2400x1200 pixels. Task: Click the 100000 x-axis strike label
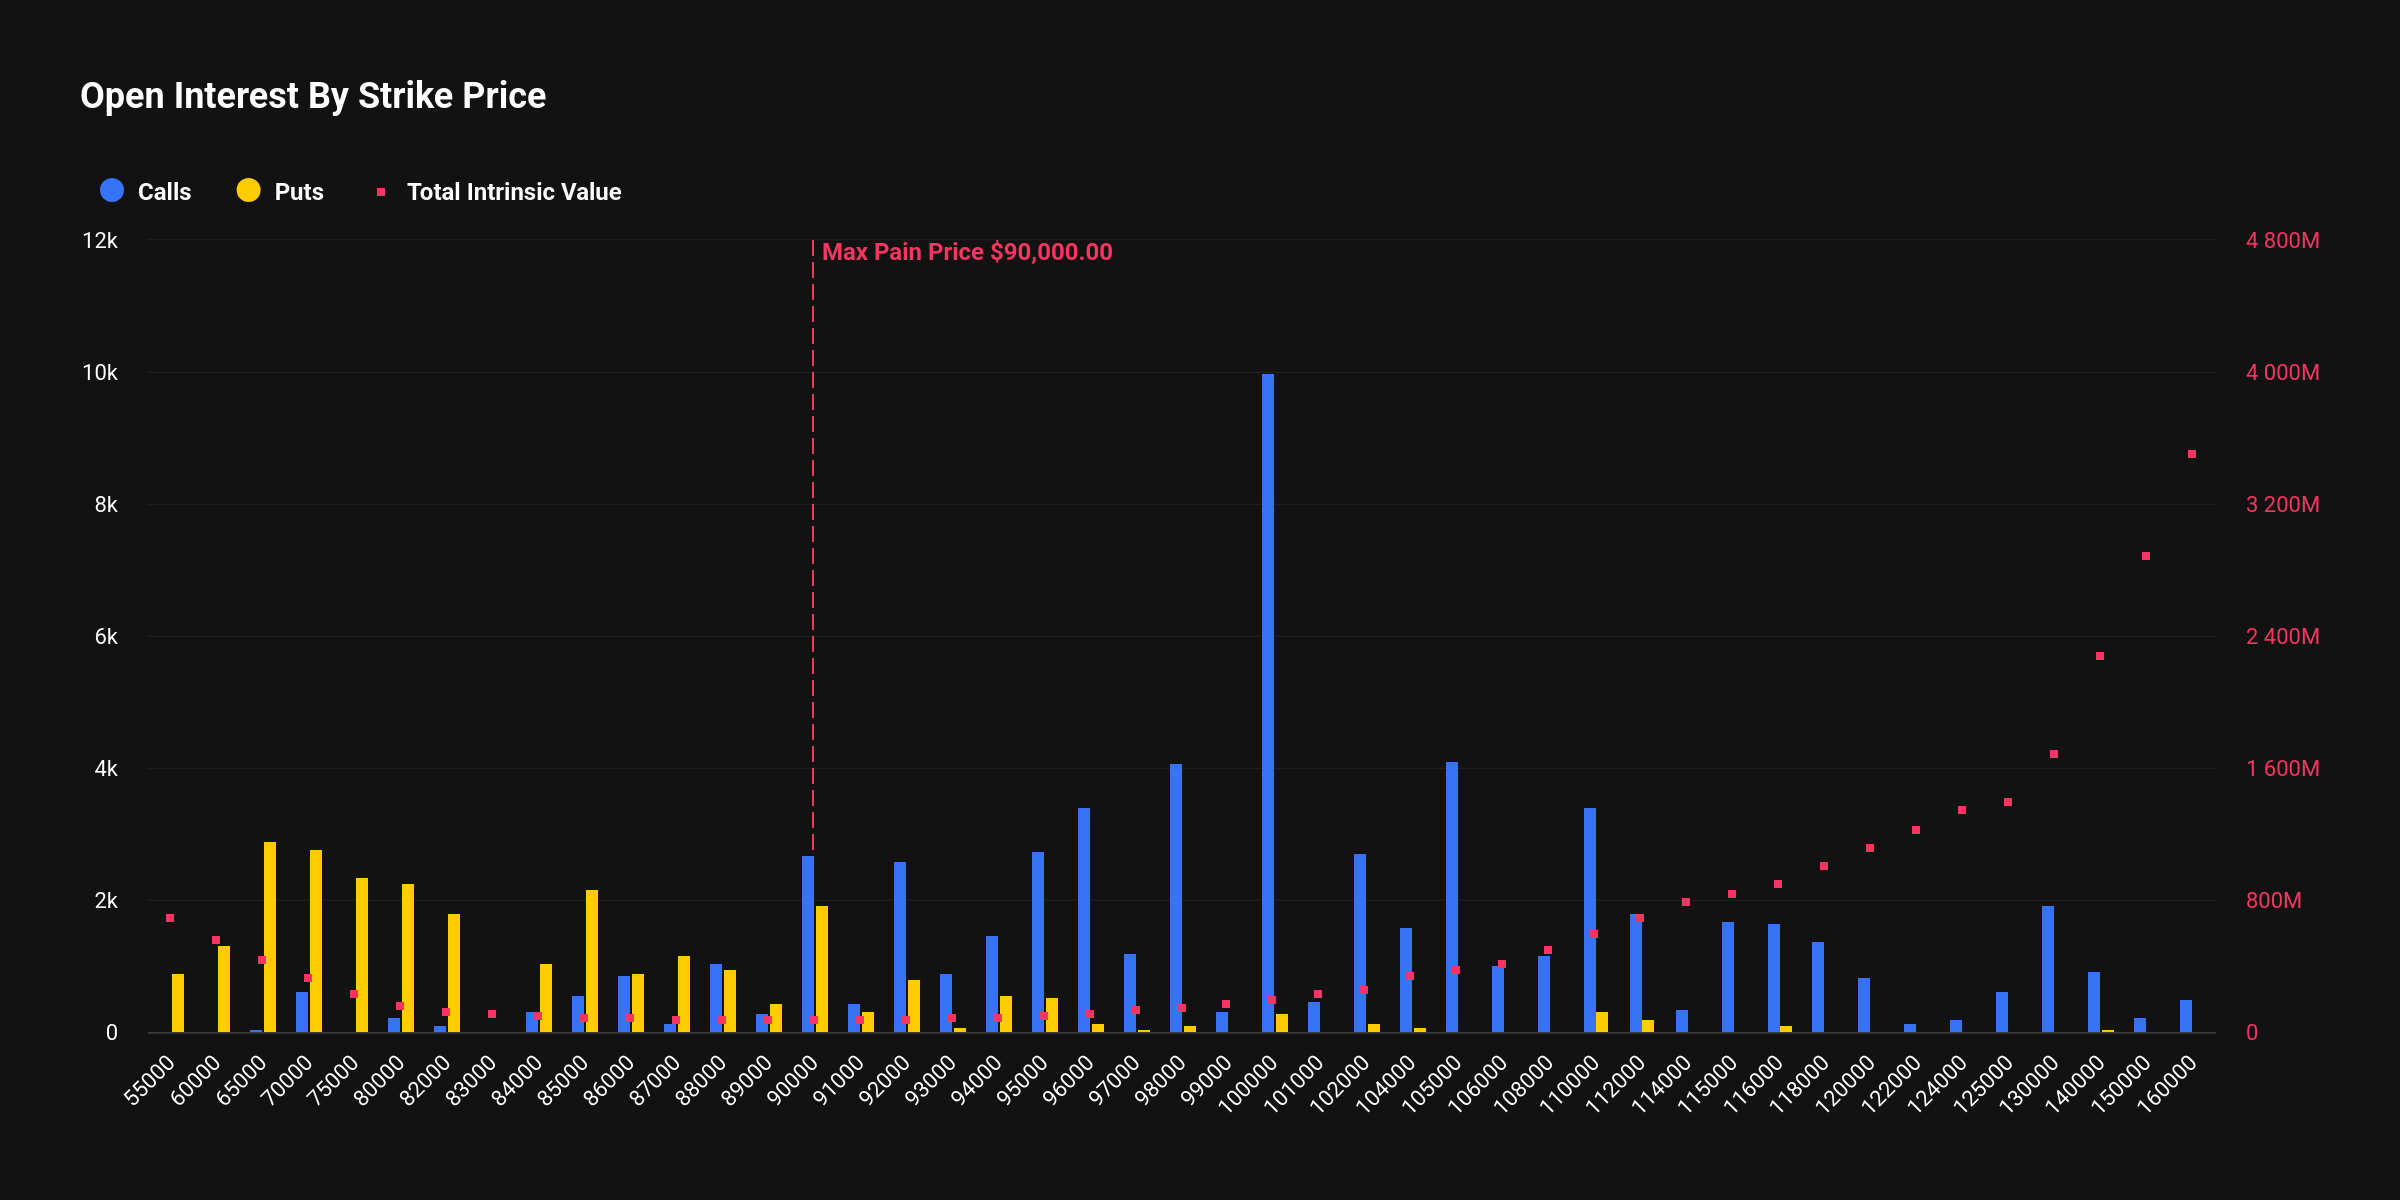pos(1249,1085)
